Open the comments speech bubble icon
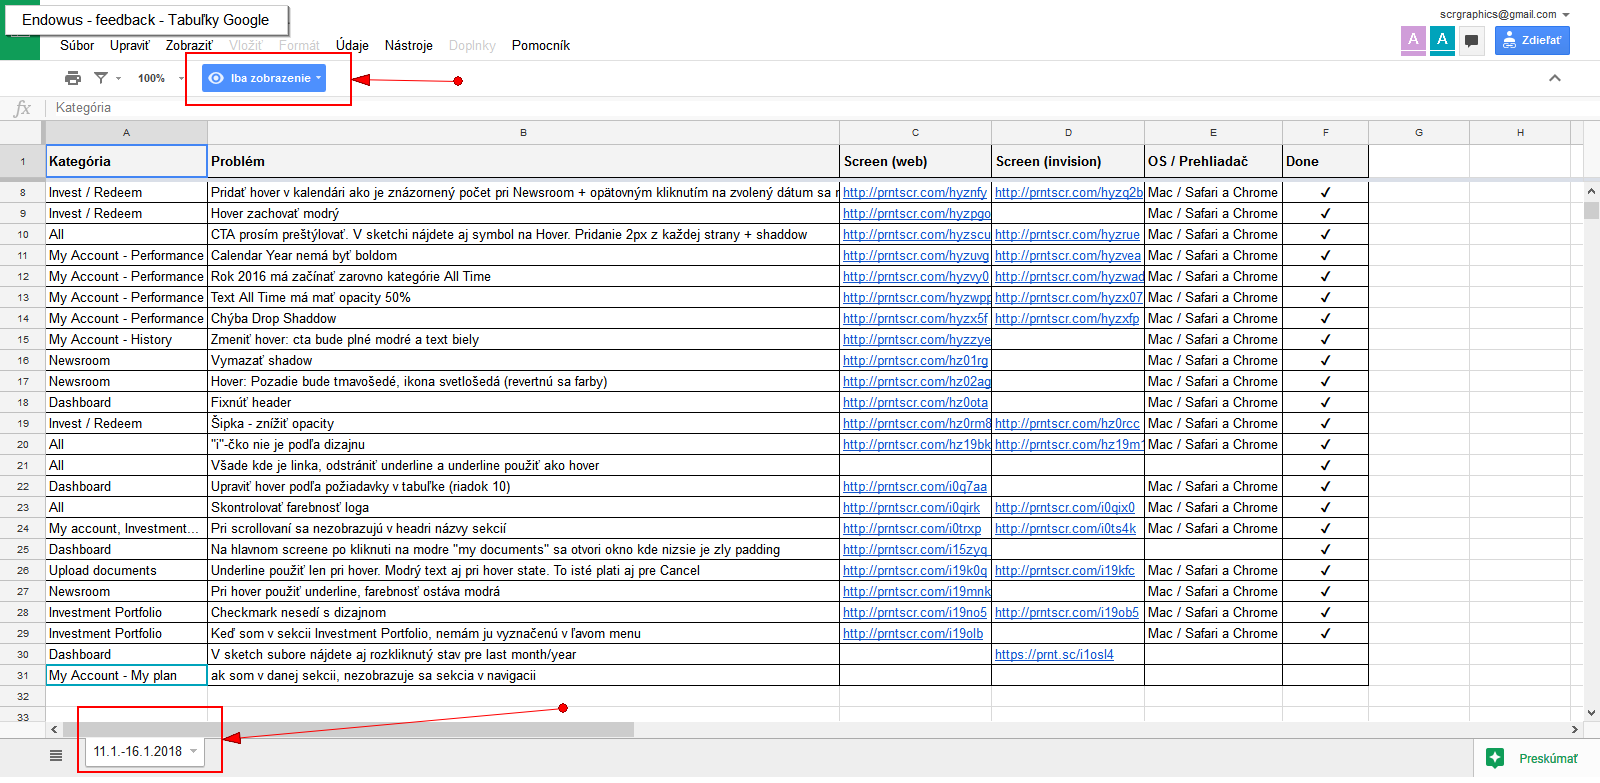The image size is (1600, 783). 1471,40
